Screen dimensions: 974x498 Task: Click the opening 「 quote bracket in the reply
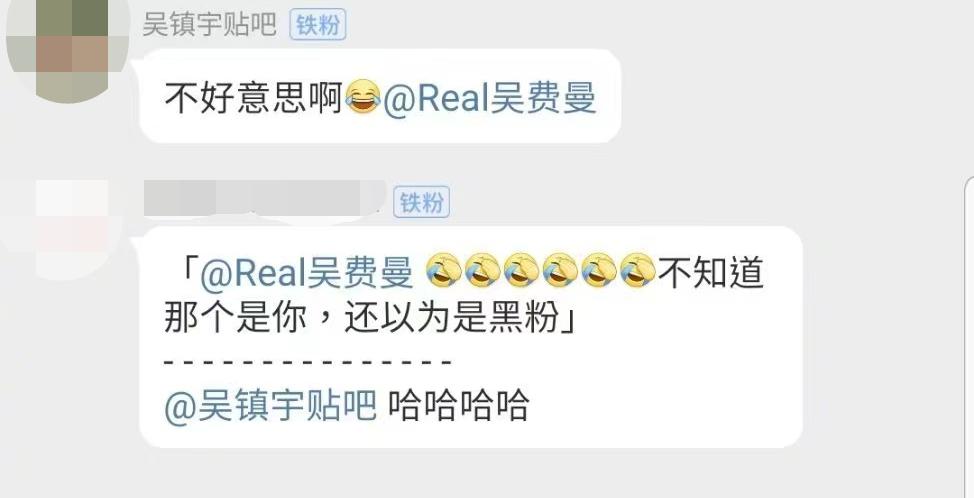tap(184, 272)
